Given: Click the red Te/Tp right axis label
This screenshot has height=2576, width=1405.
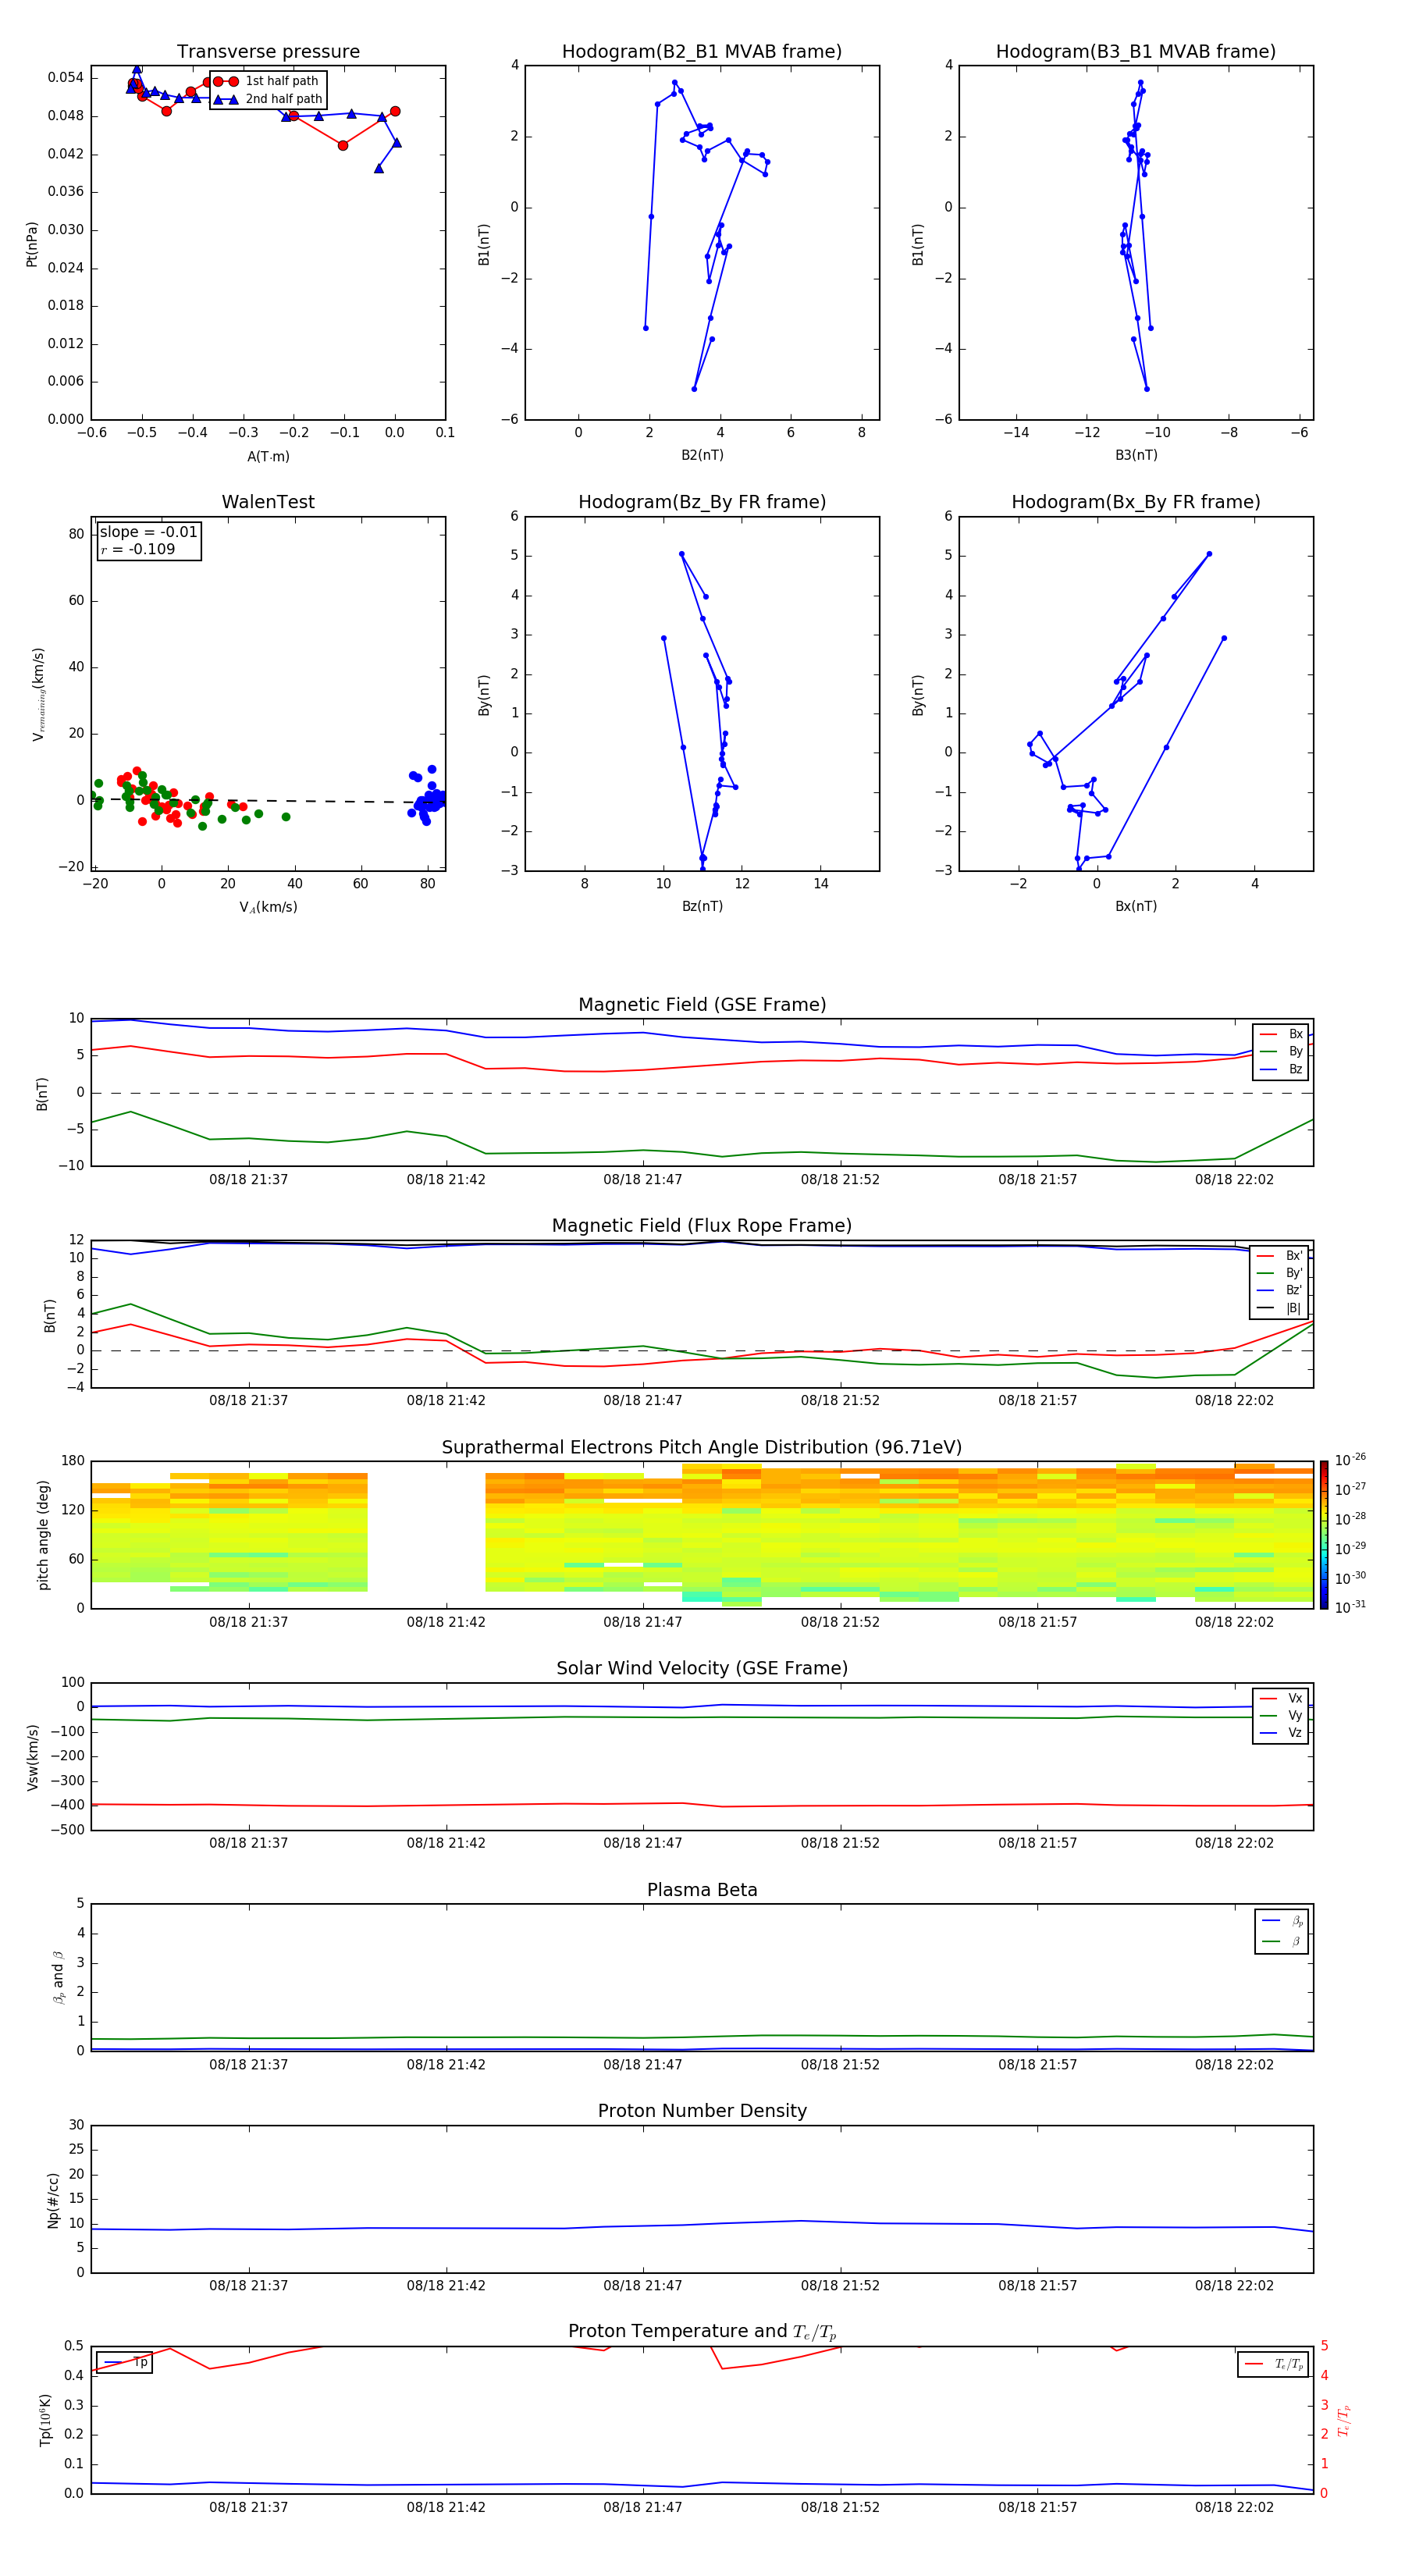Looking at the screenshot, I should [1343, 2420].
